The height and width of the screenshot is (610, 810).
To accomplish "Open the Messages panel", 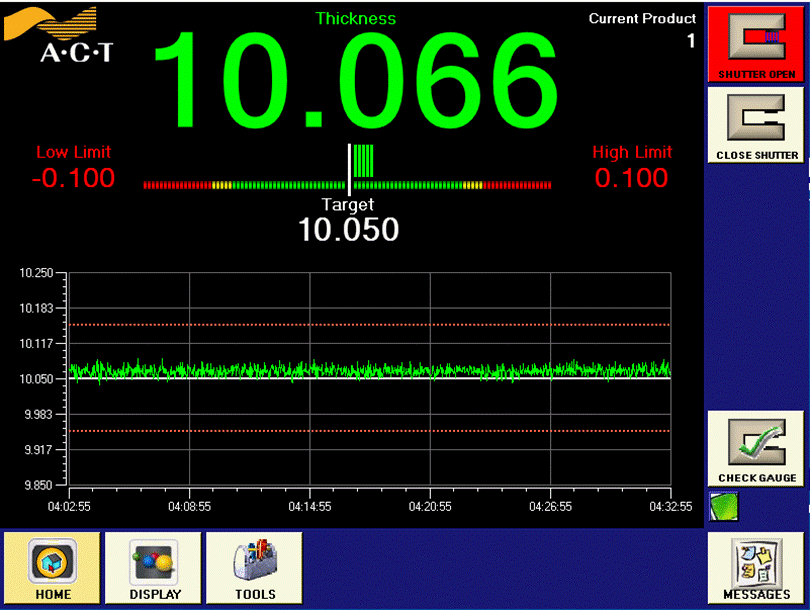I will pyautogui.click(x=756, y=568).
